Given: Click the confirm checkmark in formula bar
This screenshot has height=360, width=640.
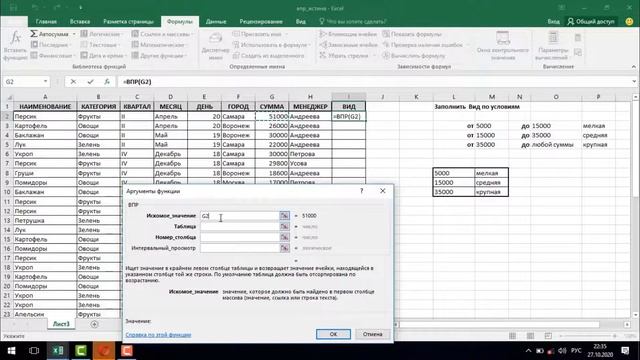Looking at the screenshot, I should pyautogui.click(x=90, y=82).
